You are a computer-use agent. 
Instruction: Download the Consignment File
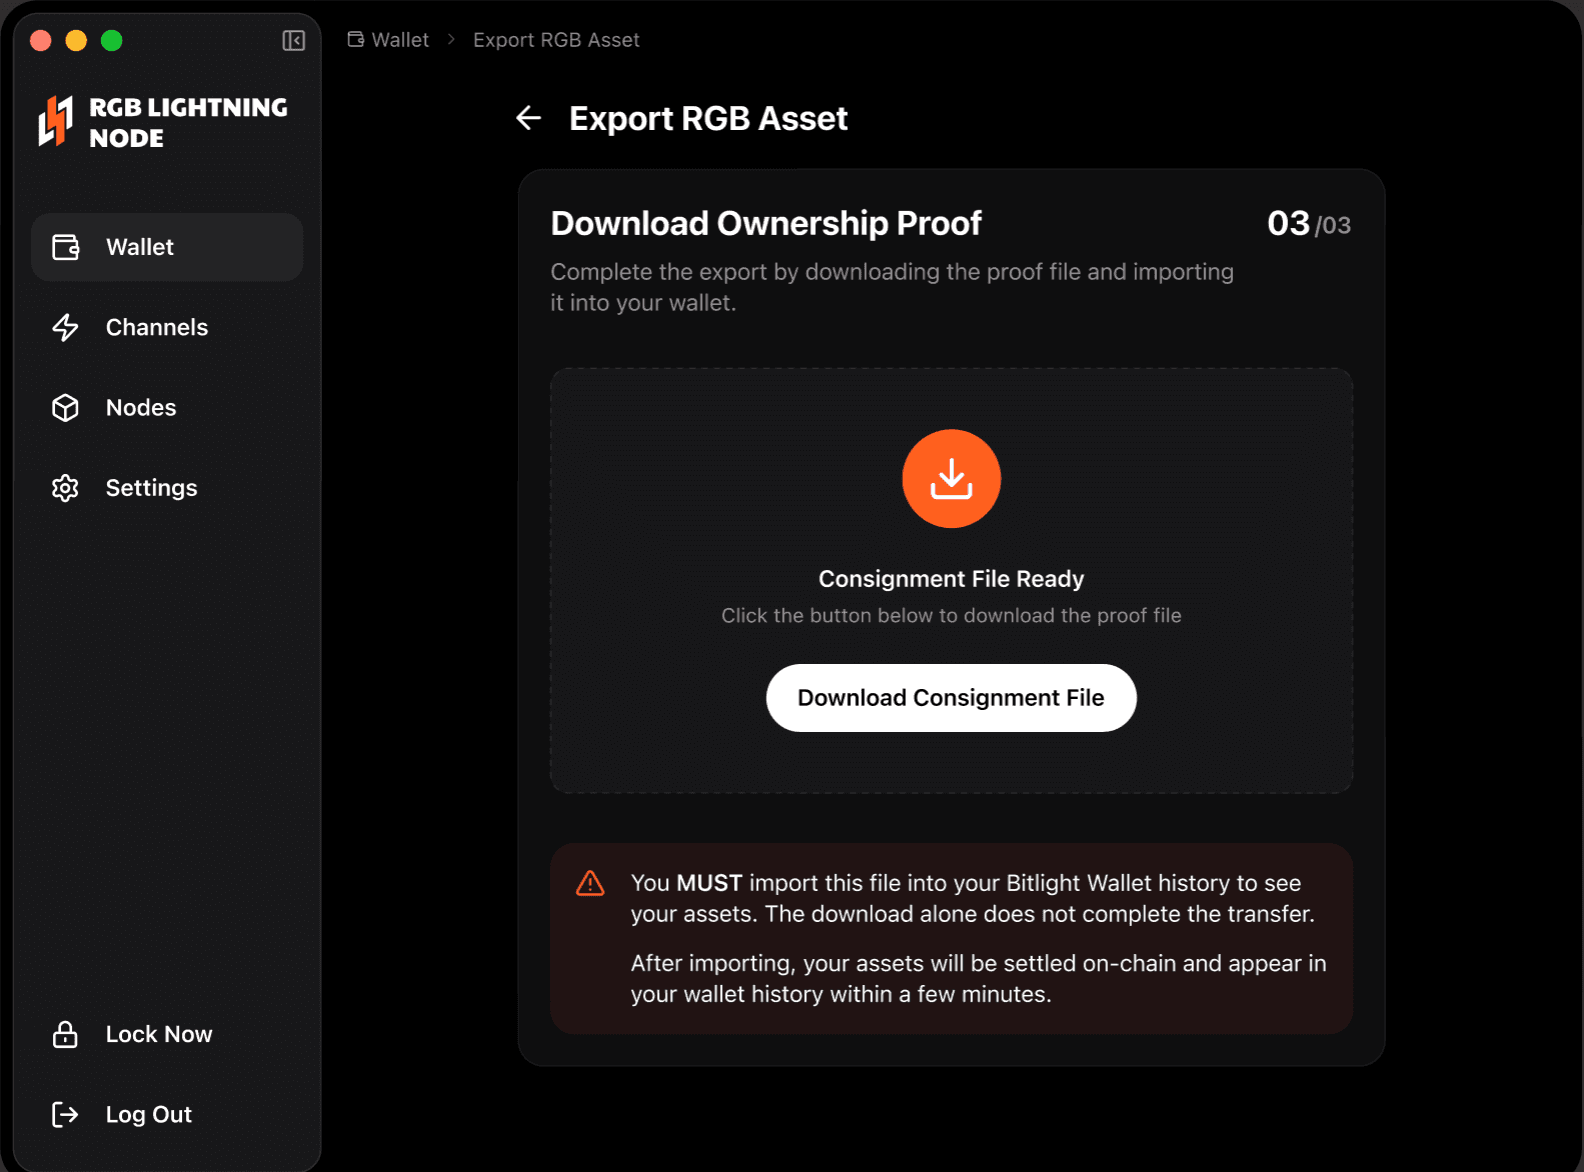pos(951,698)
